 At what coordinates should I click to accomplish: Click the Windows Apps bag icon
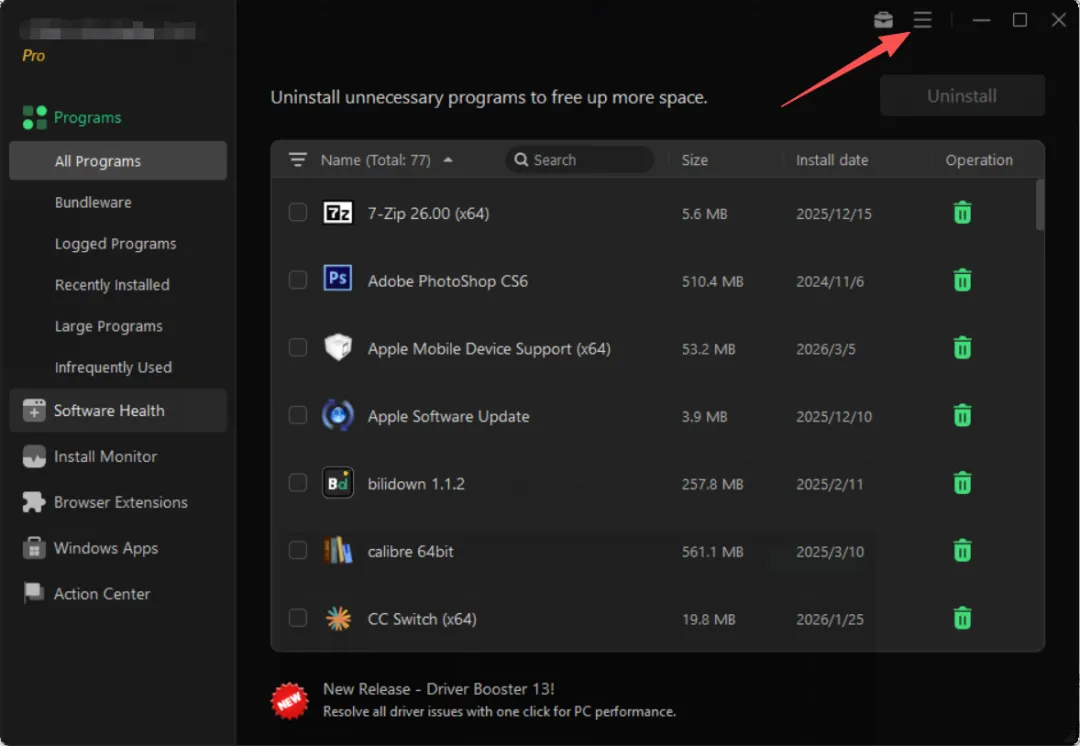tap(34, 548)
